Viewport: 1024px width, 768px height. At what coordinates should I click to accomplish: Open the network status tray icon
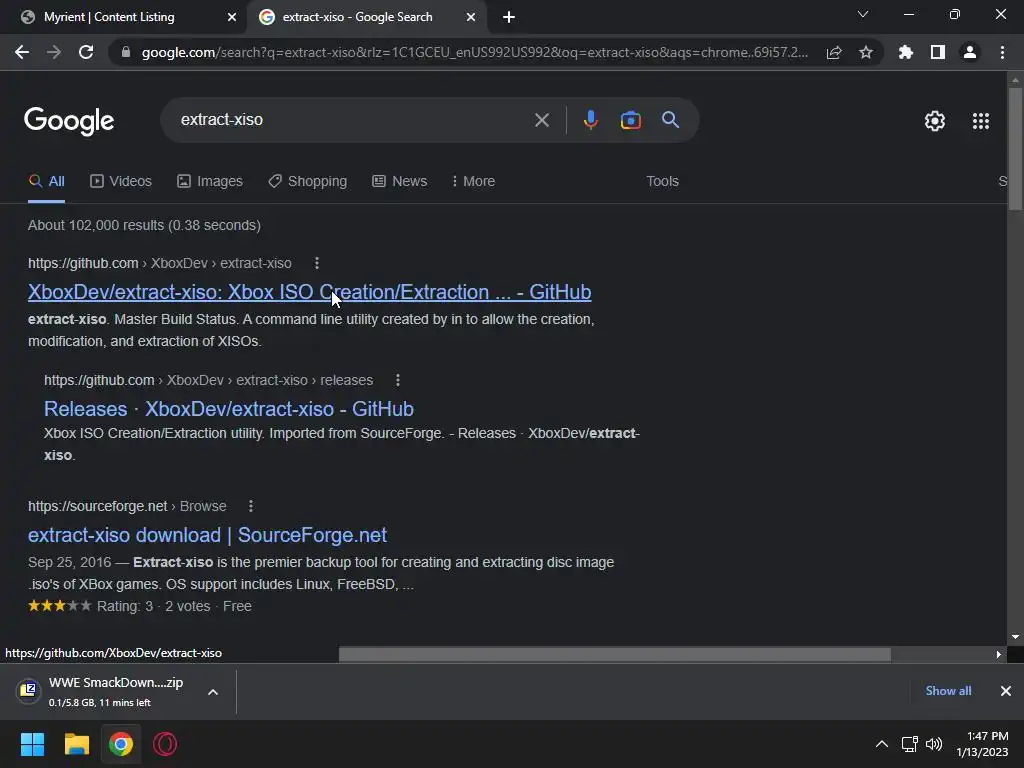coord(909,744)
